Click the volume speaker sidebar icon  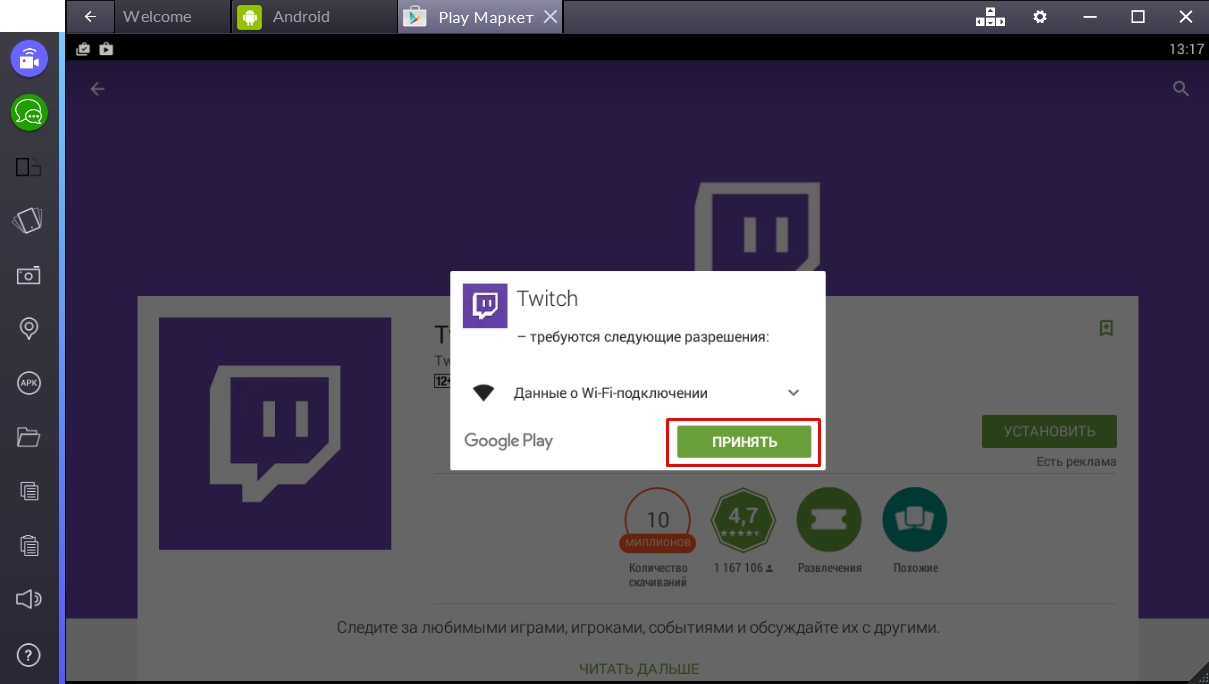[29, 599]
